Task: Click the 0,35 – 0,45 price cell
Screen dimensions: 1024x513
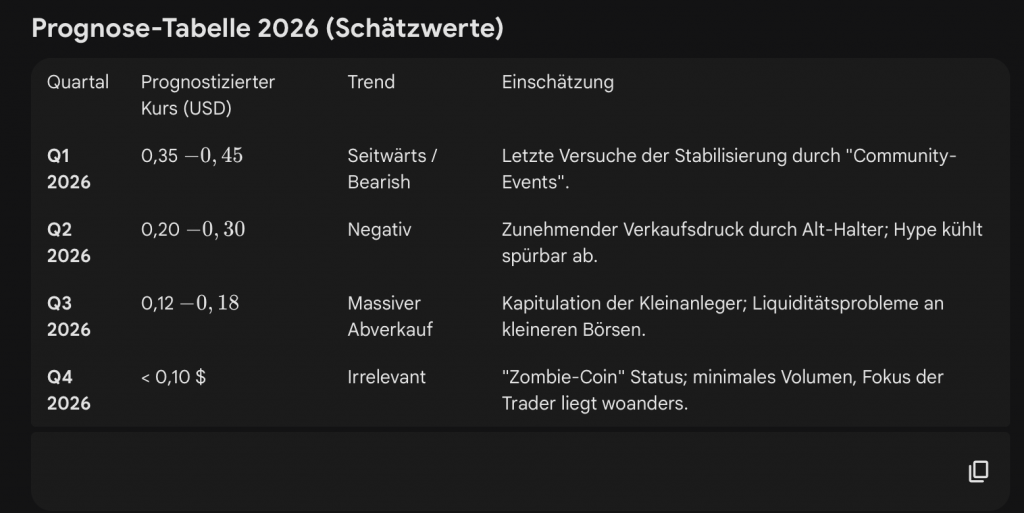Action: click(x=192, y=155)
